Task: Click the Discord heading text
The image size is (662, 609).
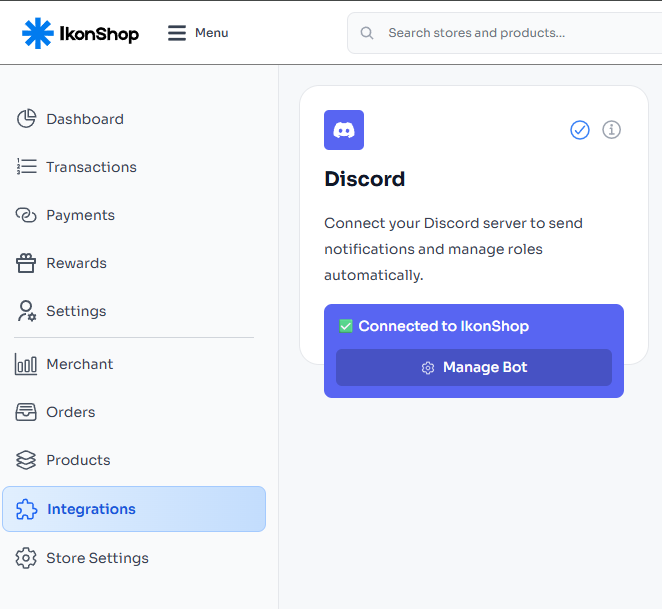Action: [x=364, y=179]
